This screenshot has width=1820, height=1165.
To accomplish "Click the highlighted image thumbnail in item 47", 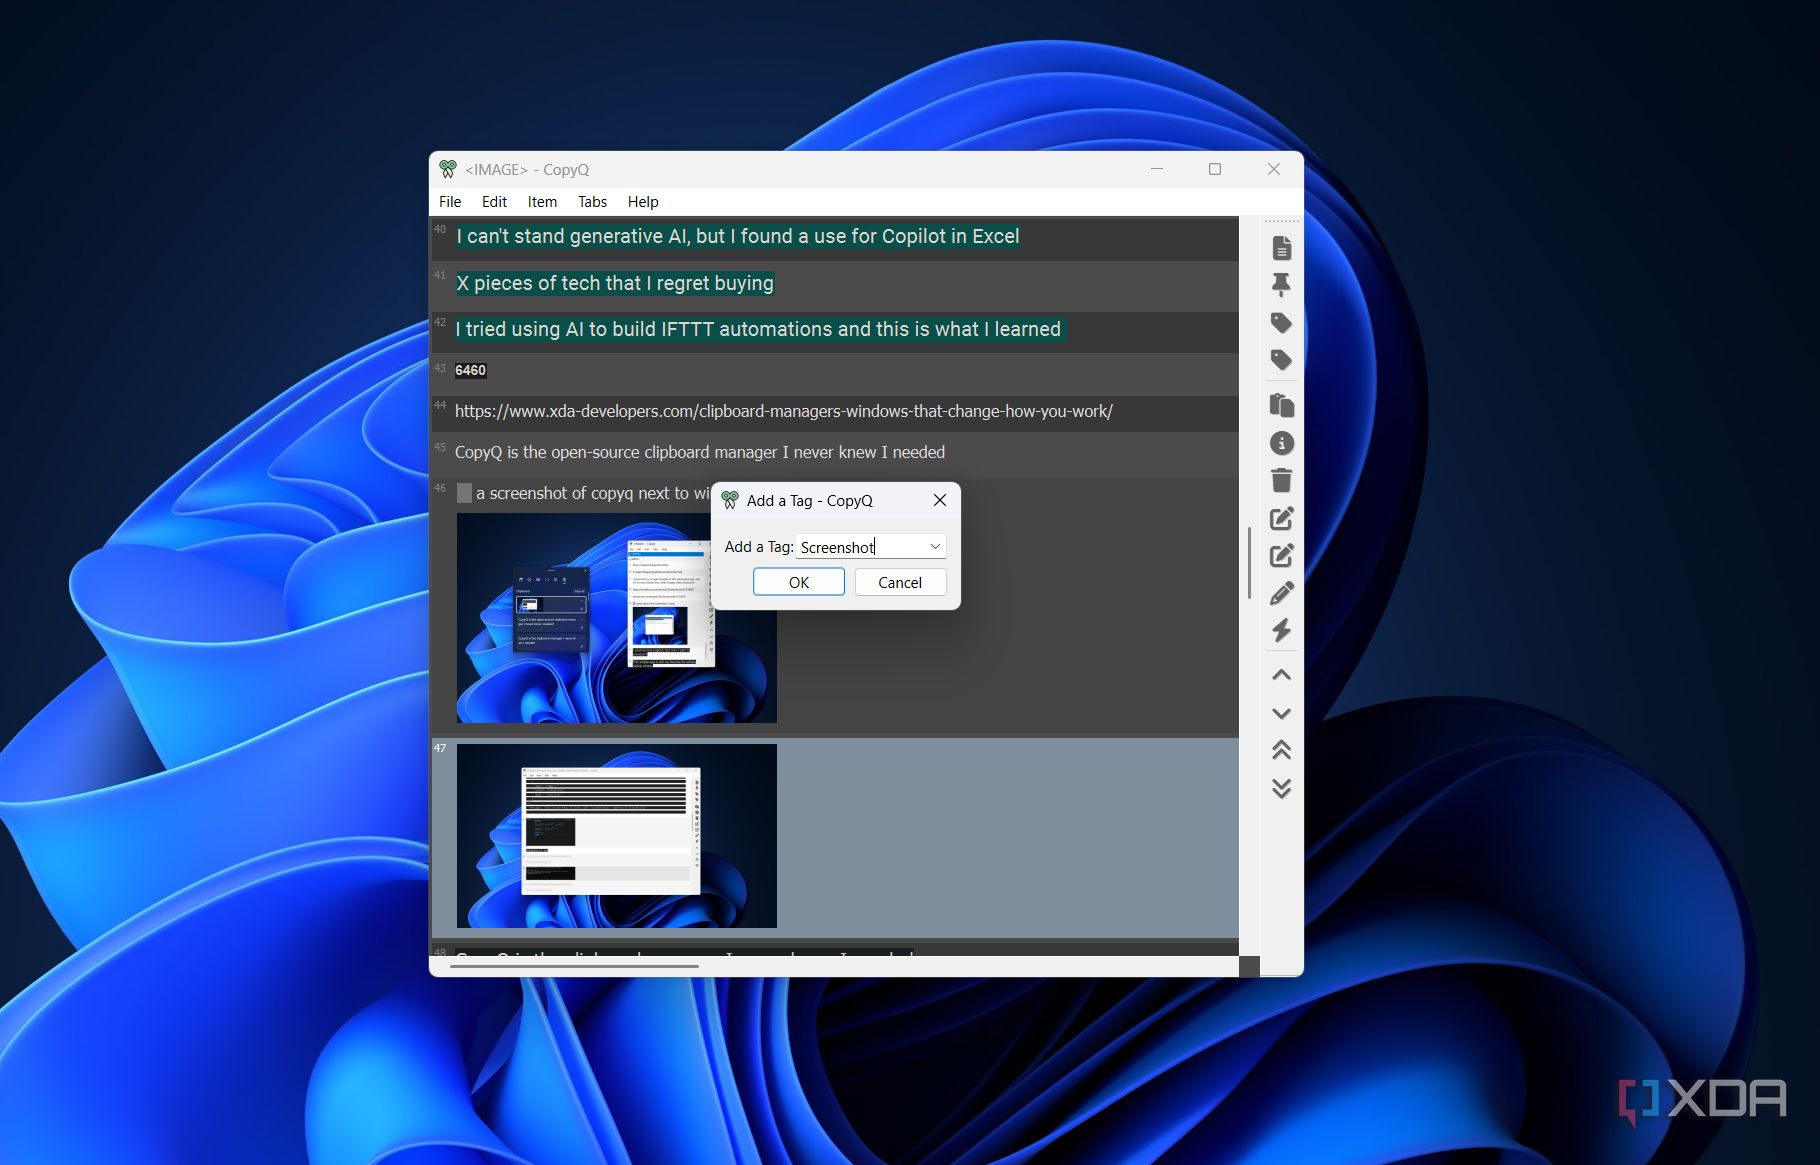I will point(617,836).
